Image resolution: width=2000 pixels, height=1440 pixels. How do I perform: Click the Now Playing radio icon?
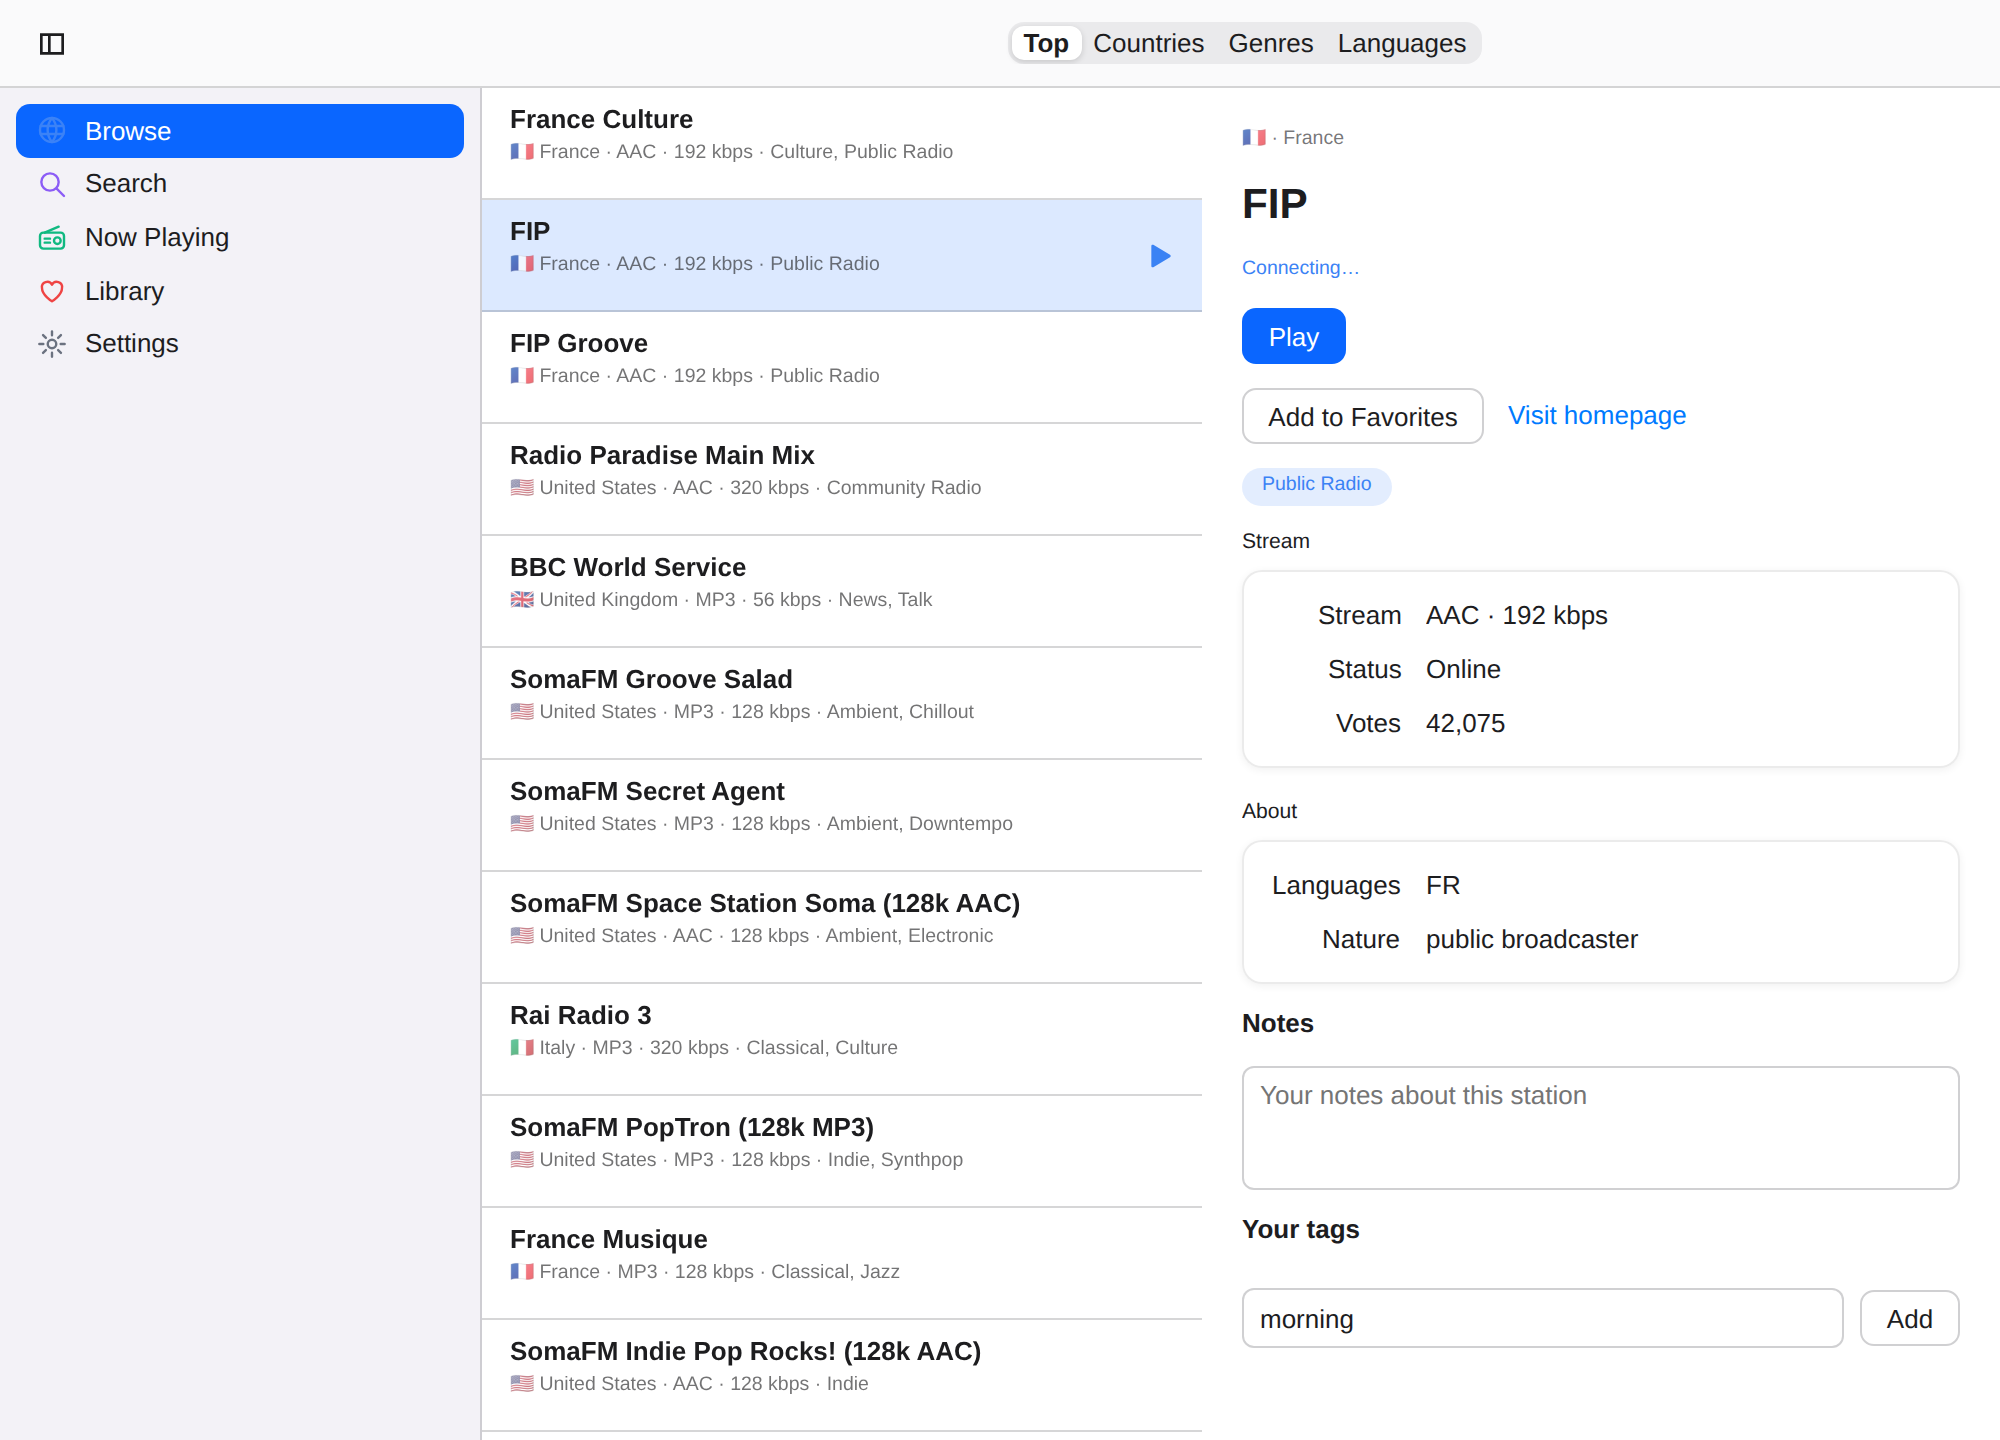[52, 238]
